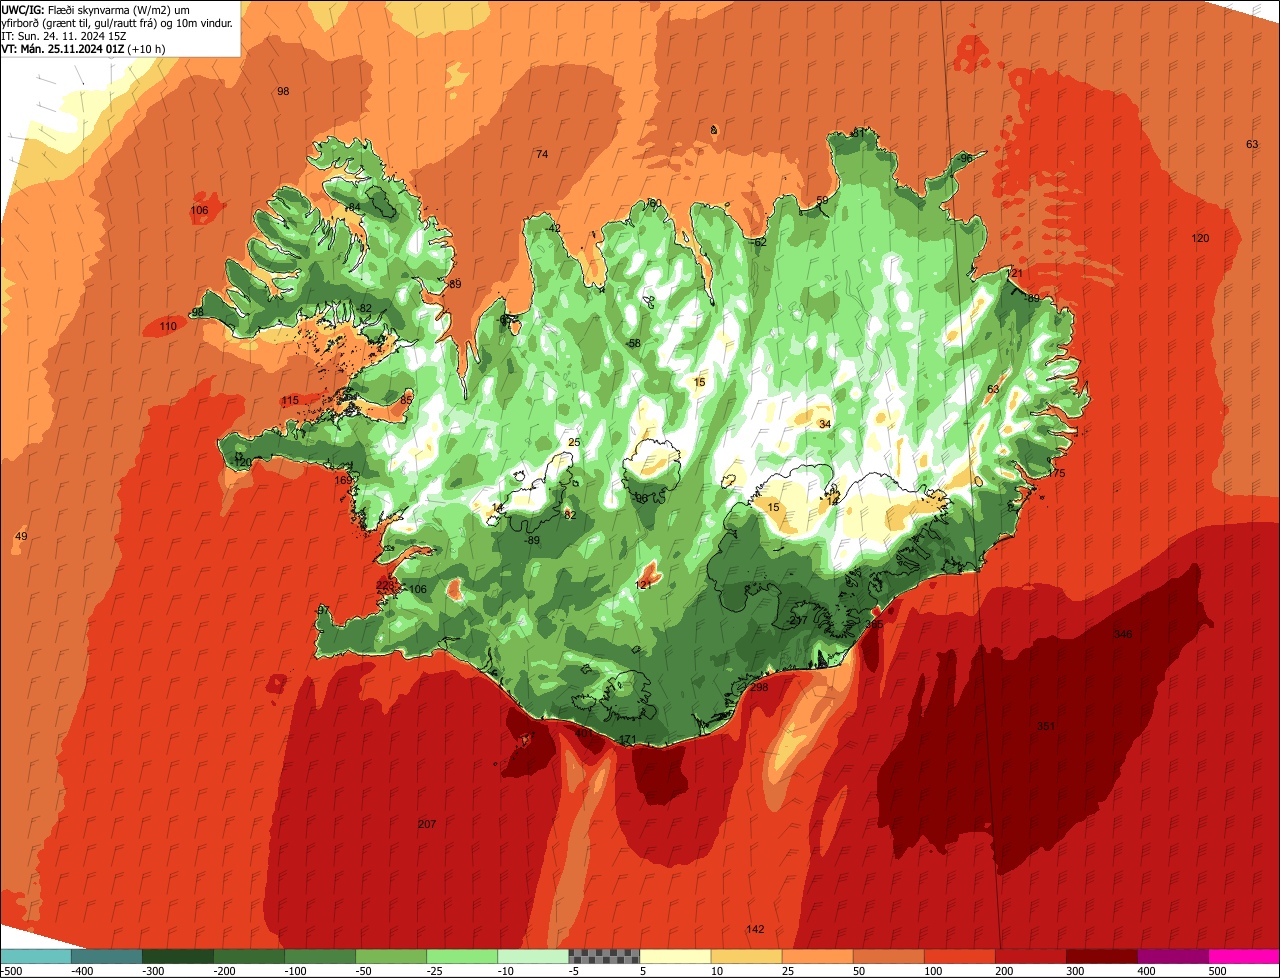Select the coastal value 298
The image size is (1280, 978).
tap(759, 687)
